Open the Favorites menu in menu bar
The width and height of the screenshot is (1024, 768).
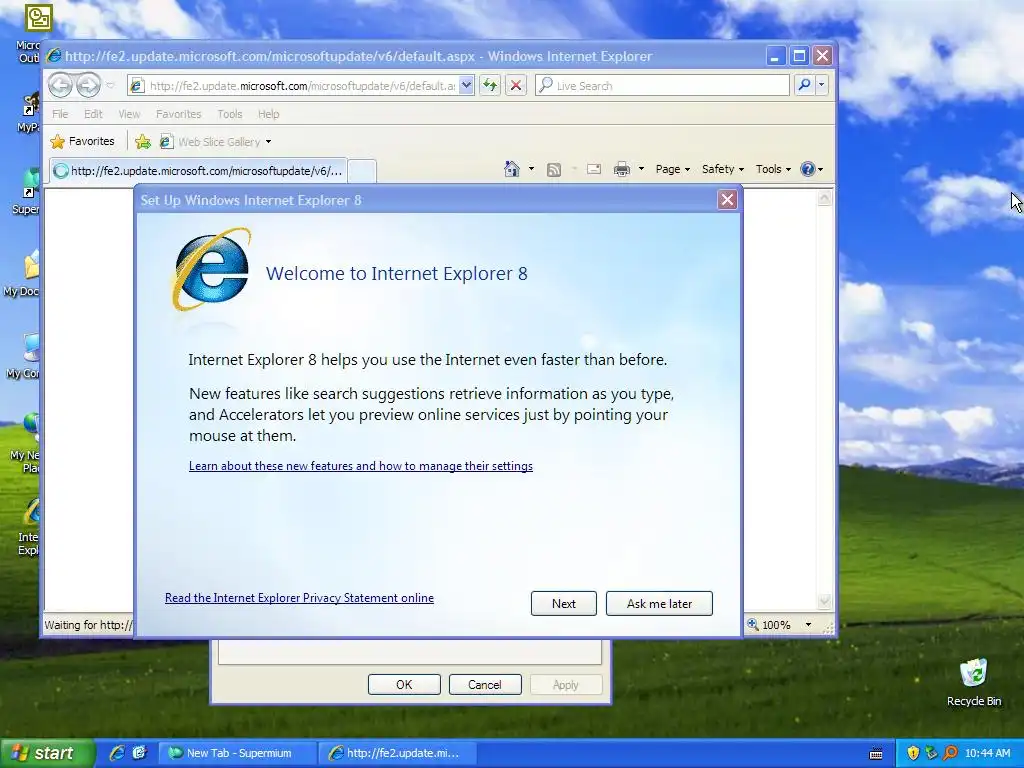pyautogui.click(x=178, y=114)
